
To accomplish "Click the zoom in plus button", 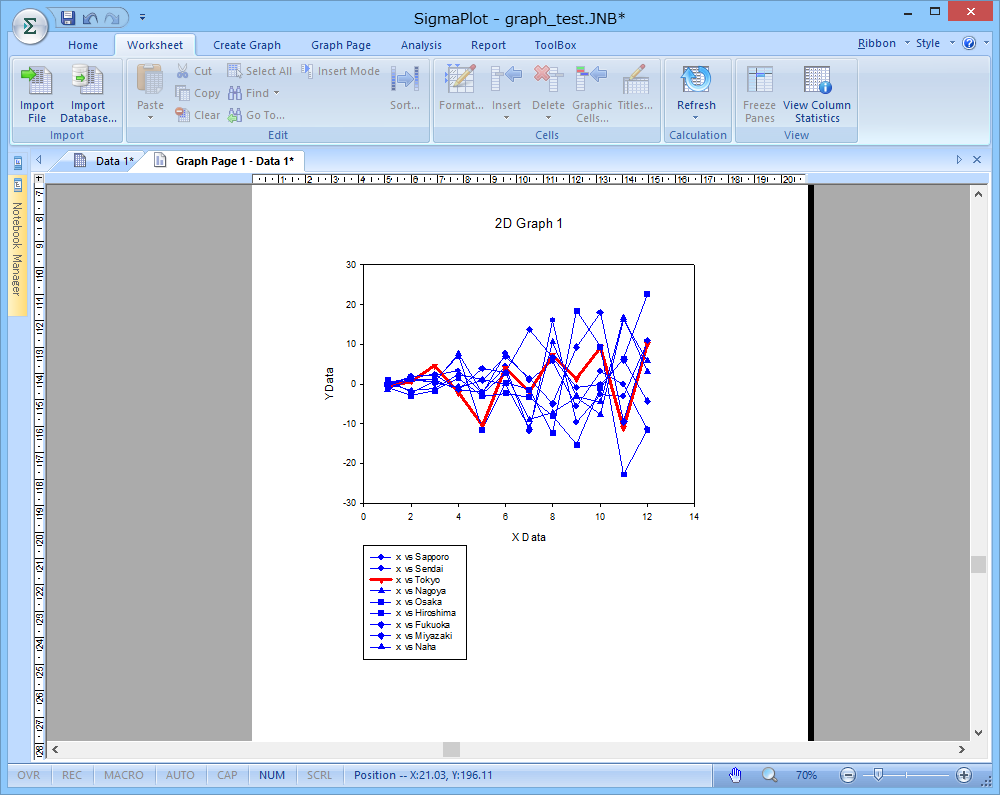I will pos(964,775).
